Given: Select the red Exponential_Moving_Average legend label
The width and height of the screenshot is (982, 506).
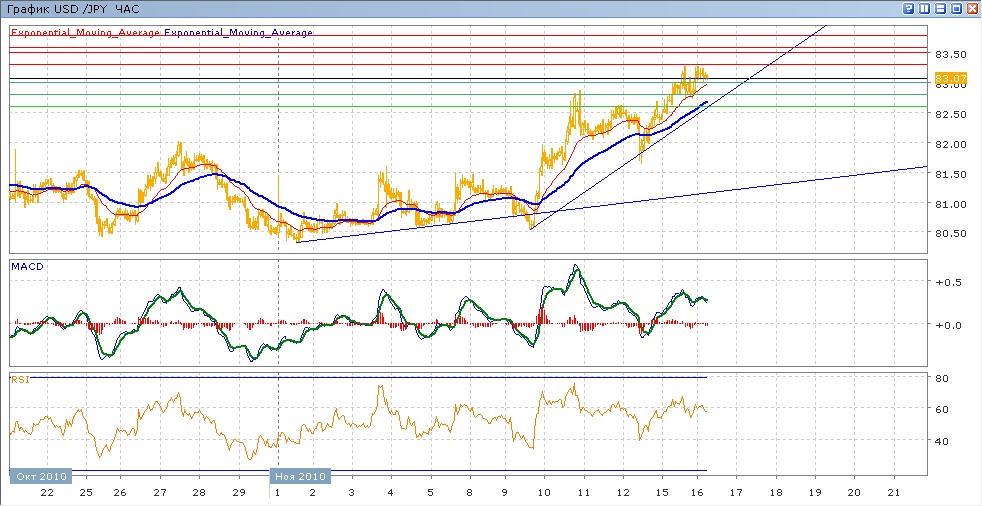Looking at the screenshot, I should pos(86,33).
